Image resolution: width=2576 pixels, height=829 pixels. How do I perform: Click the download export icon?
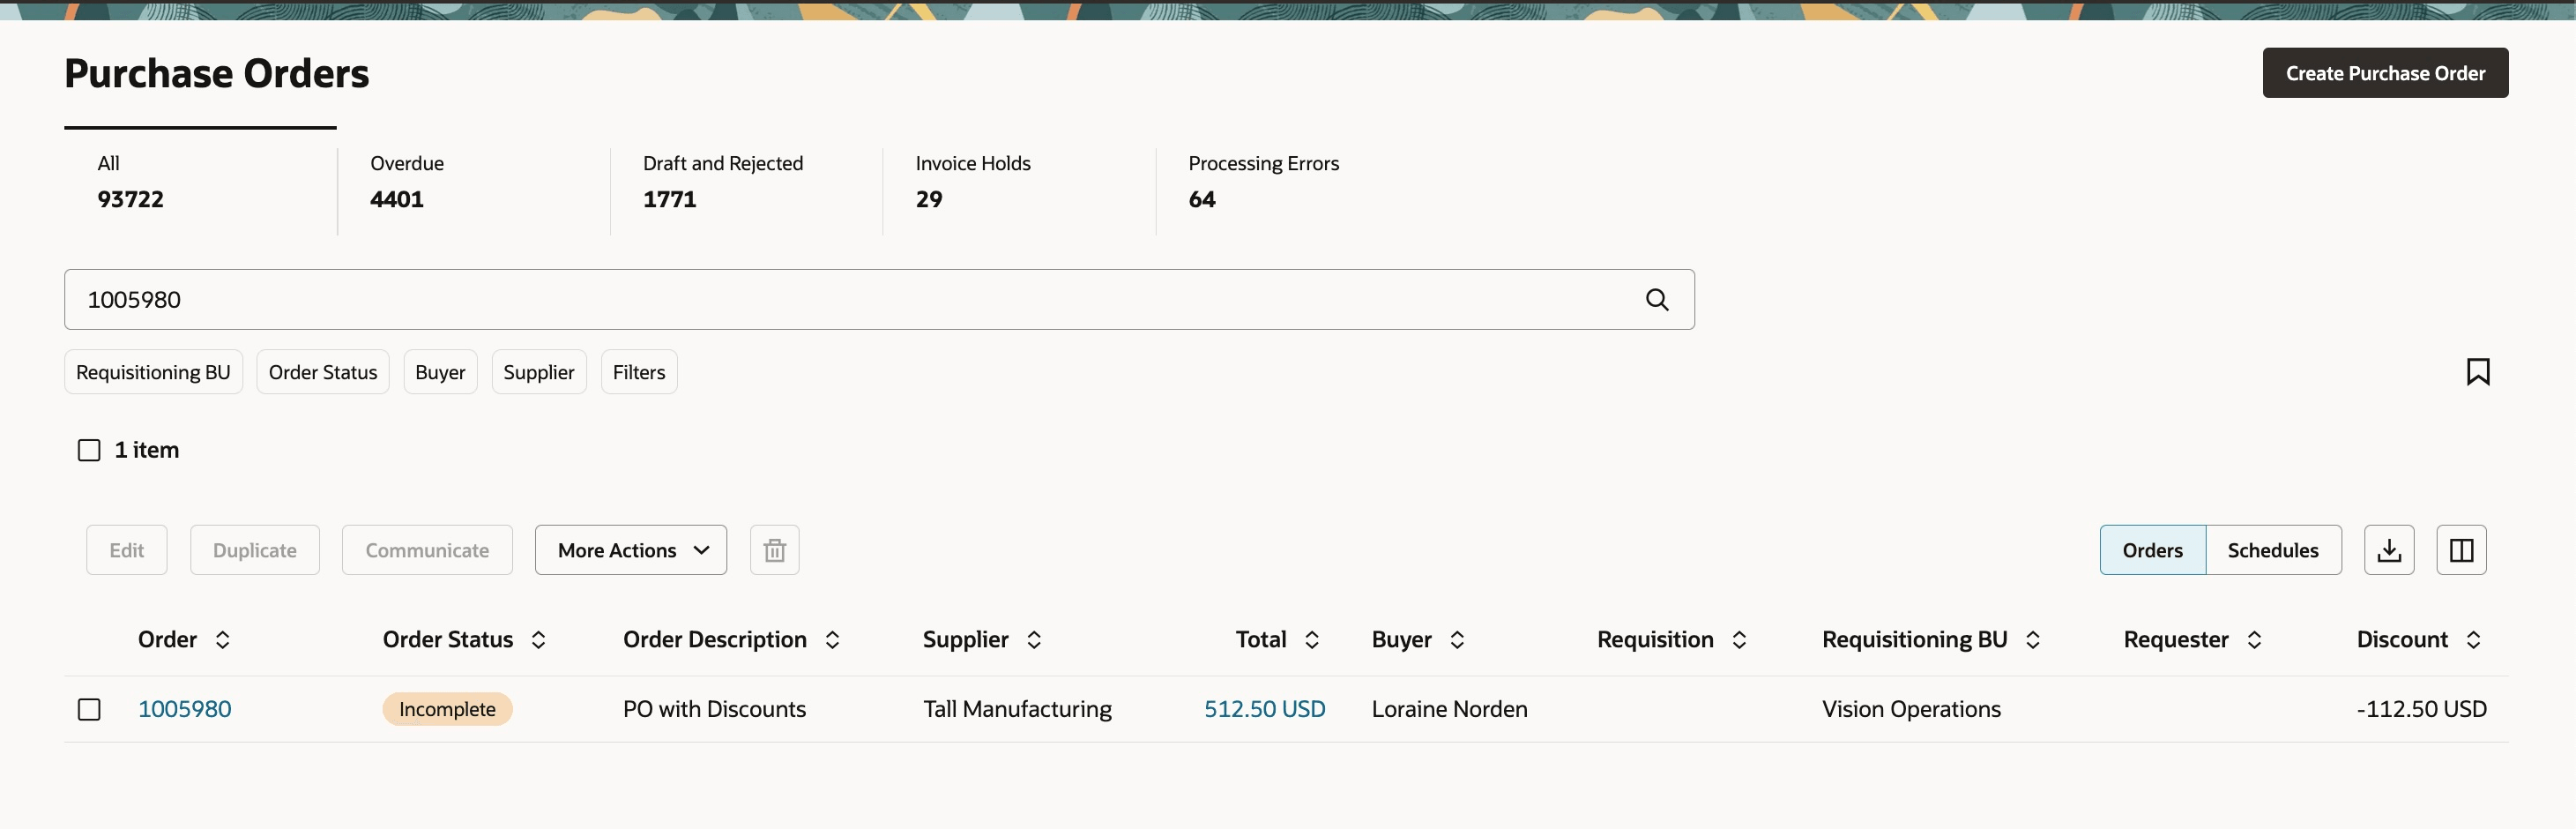coord(2389,549)
